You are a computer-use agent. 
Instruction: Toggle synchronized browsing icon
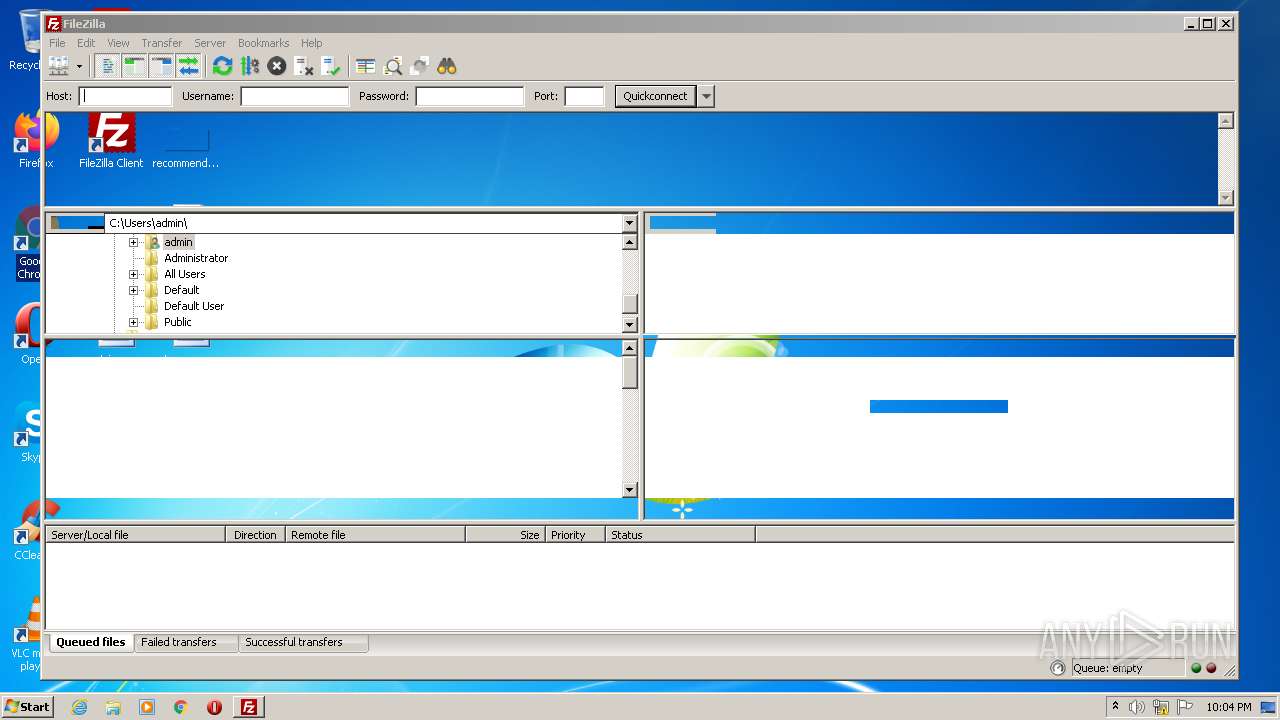420,66
